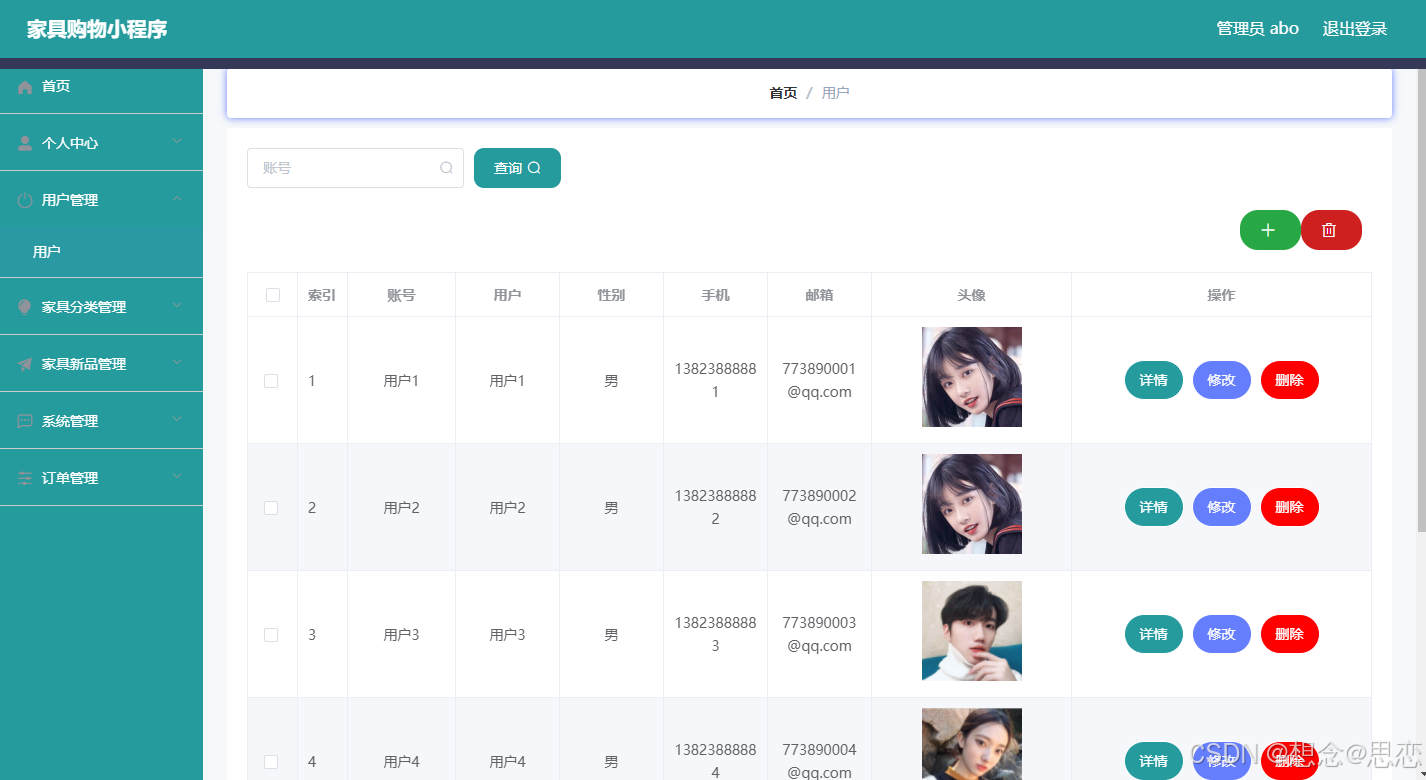Click 修改 button for 用户1
1426x780 pixels.
click(1222, 380)
